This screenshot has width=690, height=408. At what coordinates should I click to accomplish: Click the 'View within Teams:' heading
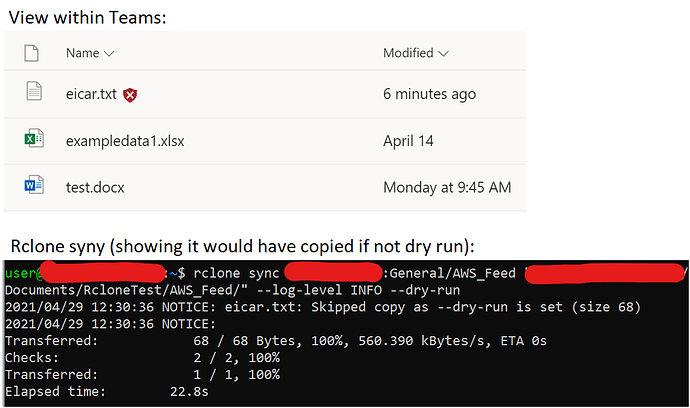click(x=88, y=18)
